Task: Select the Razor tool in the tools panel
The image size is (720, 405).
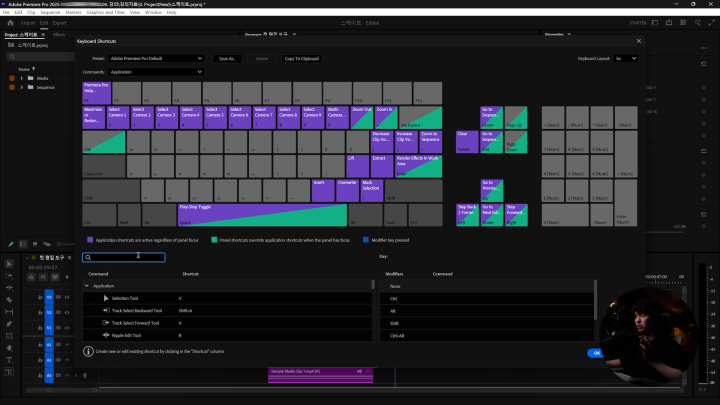Action: (9, 299)
